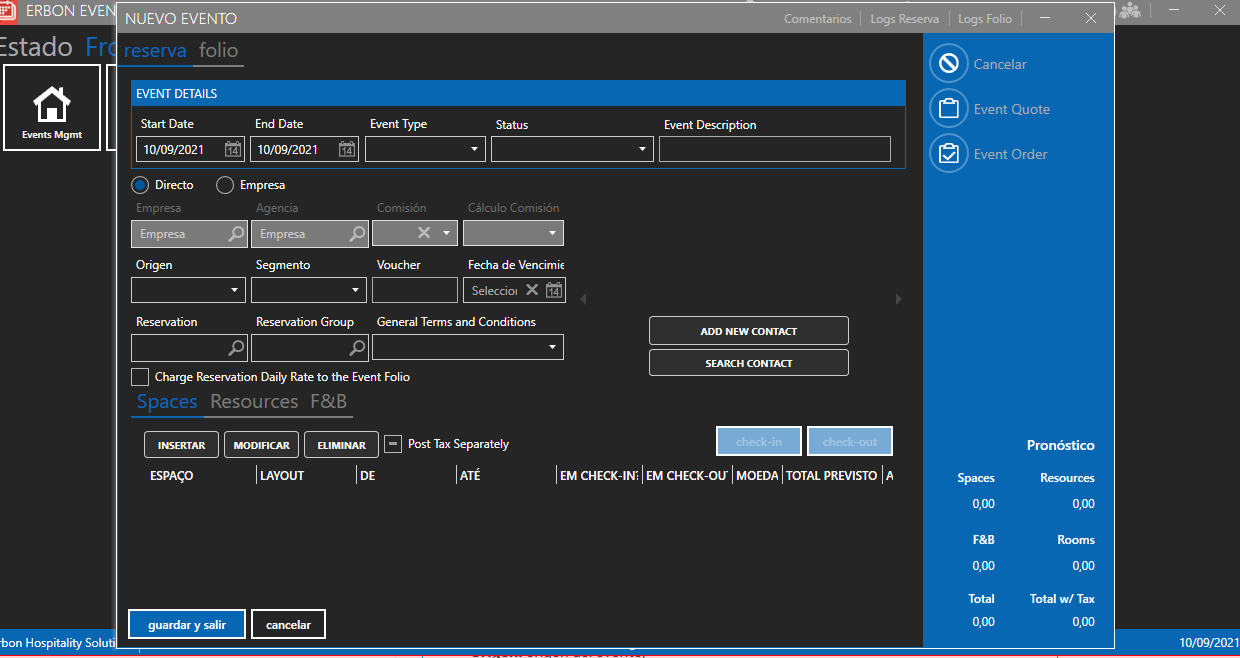Clear the Fecha de Vencimiento date
Image resolution: width=1240 pixels, height=658 pixels.
tap(532, 290)
